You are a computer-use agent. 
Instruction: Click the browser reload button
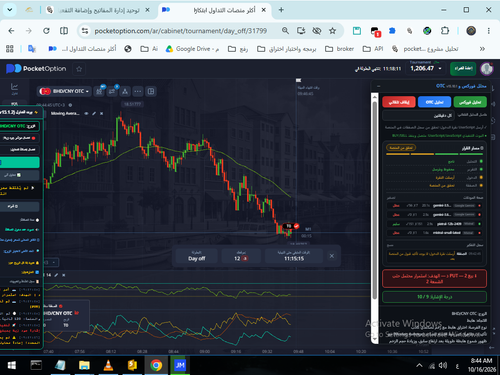[x=46, y=31]
